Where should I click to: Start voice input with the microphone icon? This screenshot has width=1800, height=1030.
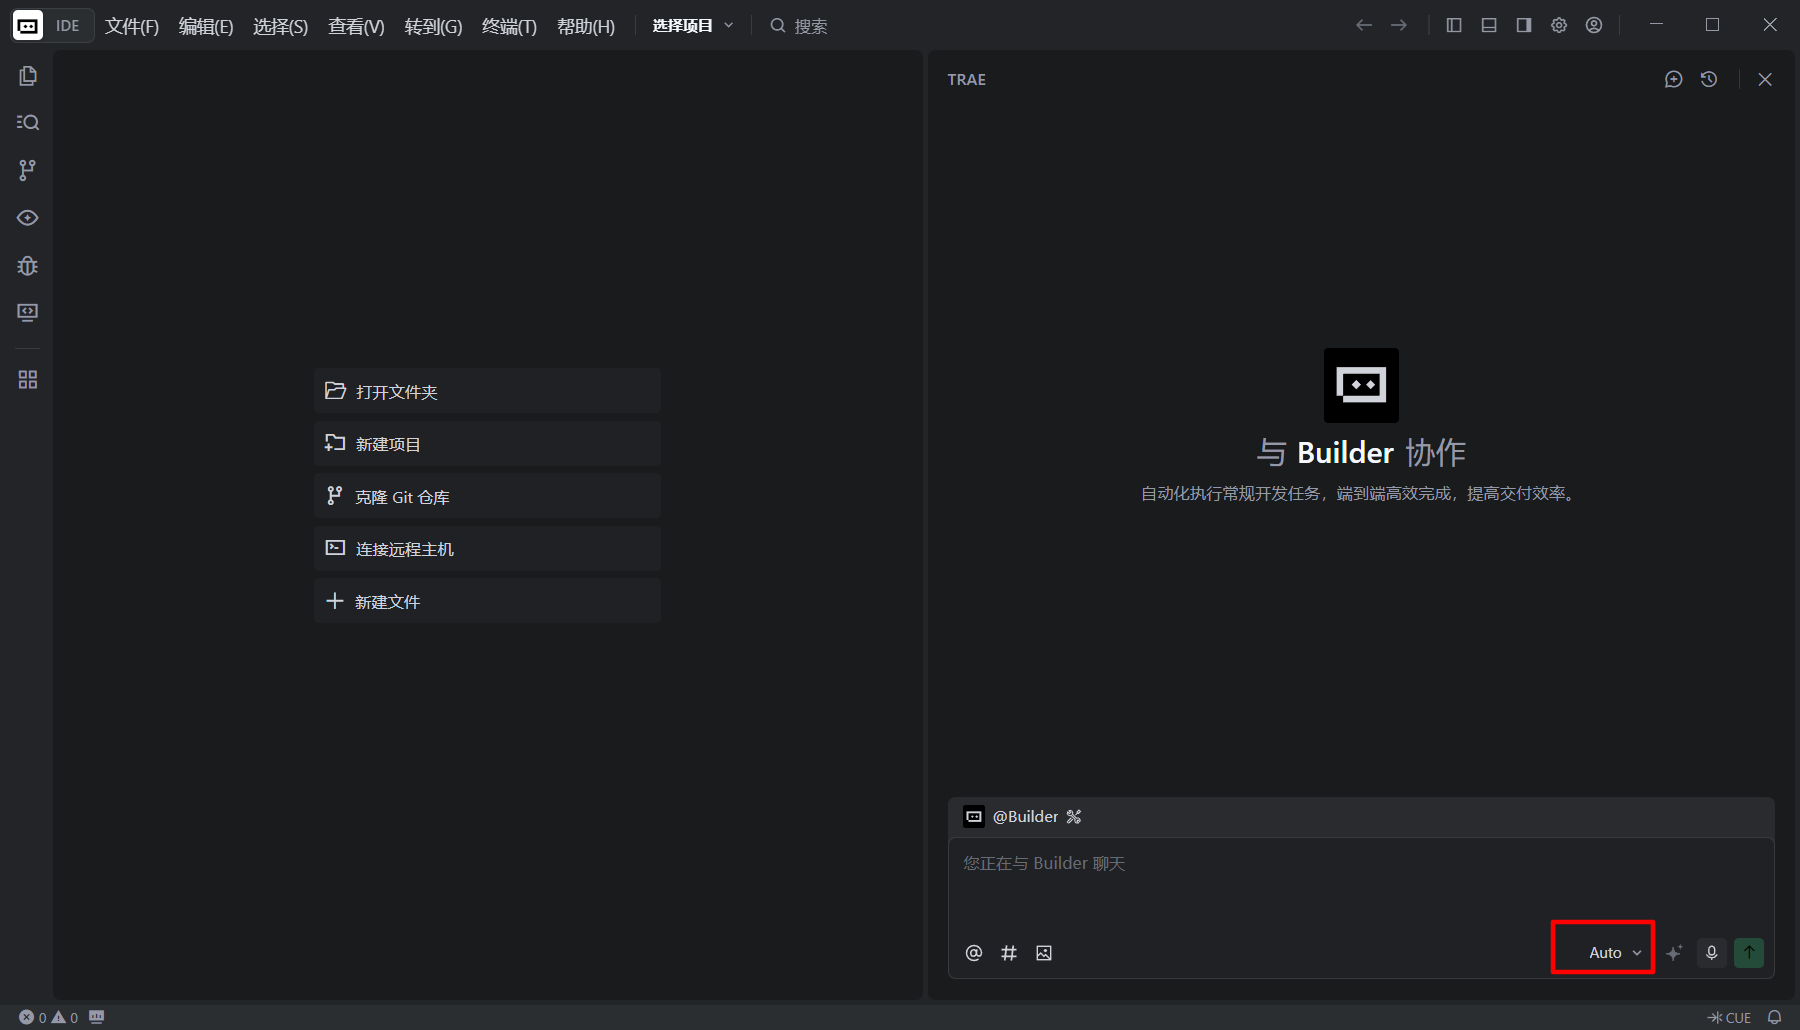tap(1712, 953)
